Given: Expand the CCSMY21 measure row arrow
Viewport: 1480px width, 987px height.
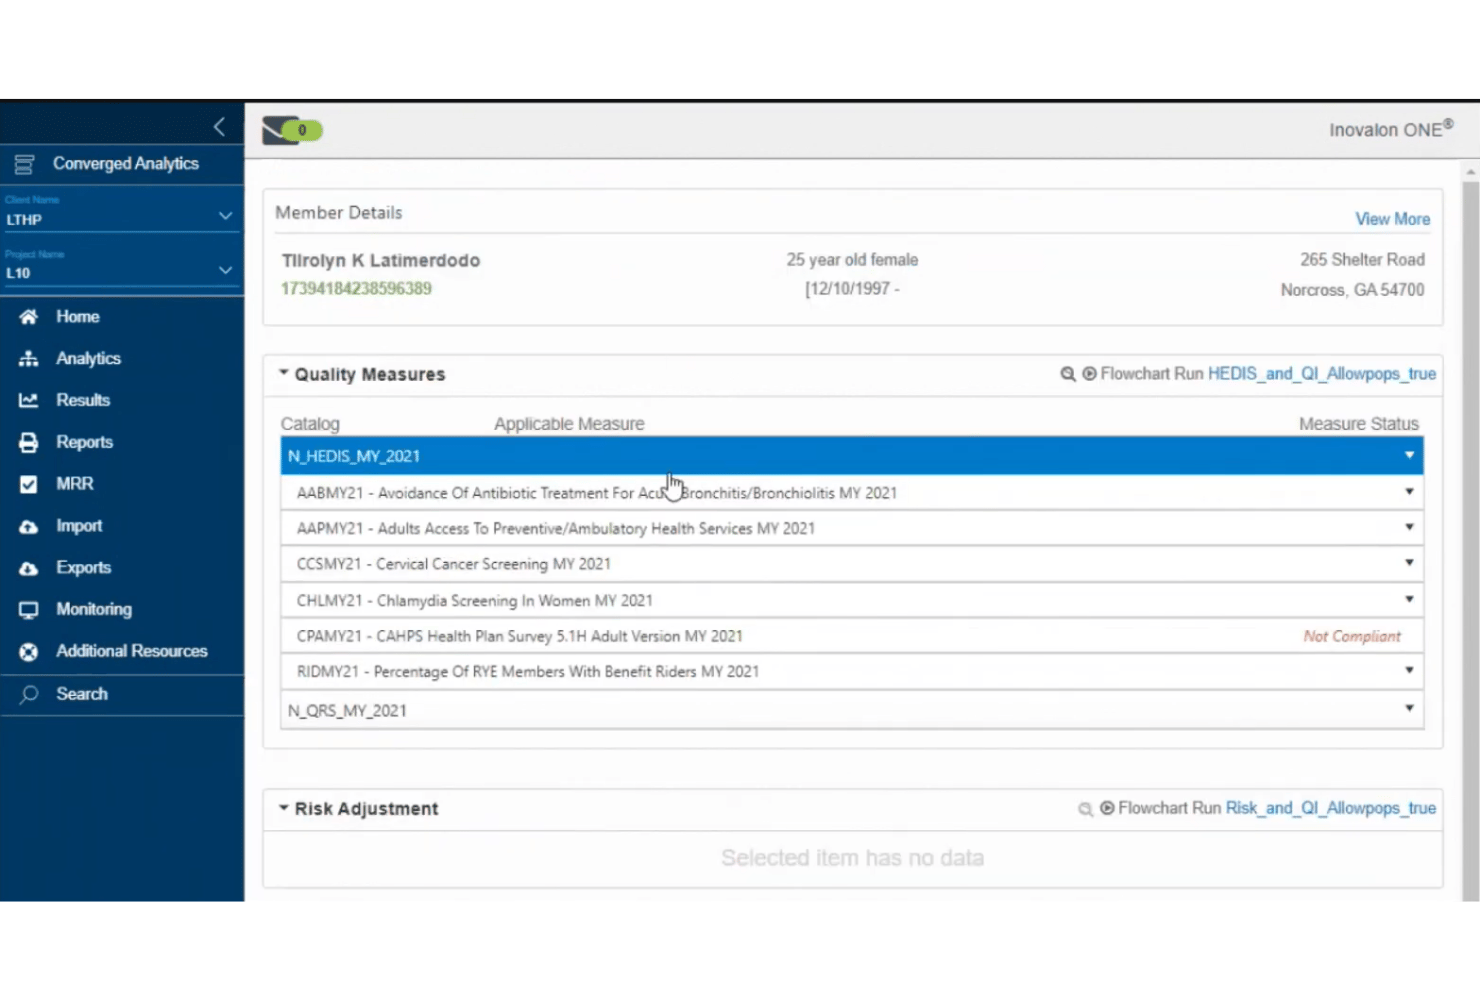Looking at the screenshot, I should click(x=1409, y=563).
